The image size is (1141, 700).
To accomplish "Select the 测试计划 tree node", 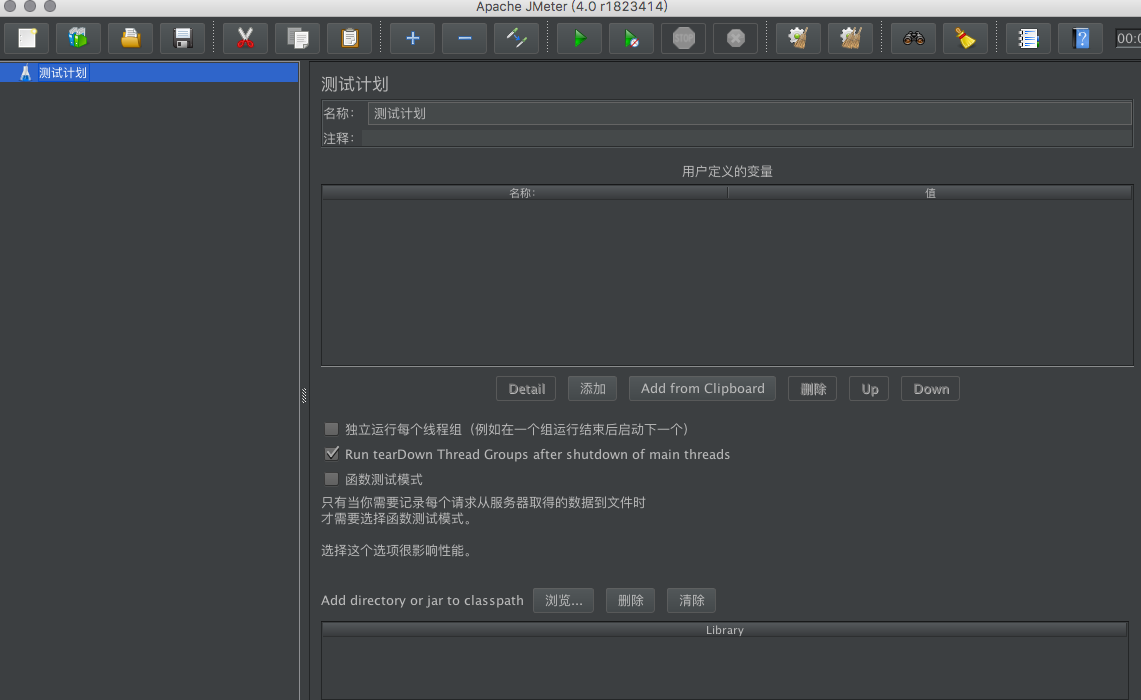I will (63, 73).
